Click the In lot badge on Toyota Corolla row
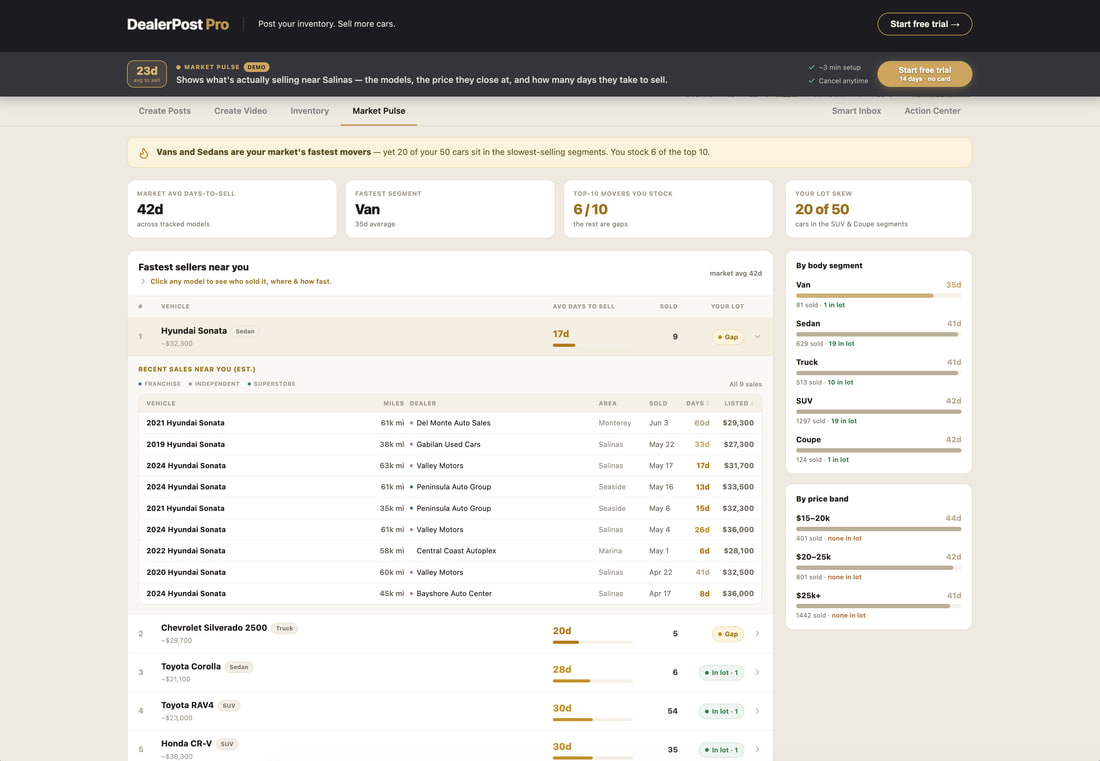Viewport: 1100px width, 761px height. (x=722, y=673)
